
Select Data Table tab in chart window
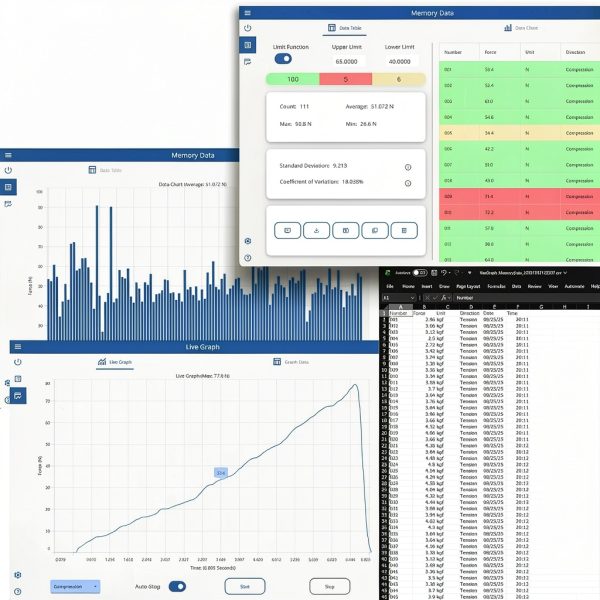coord(105,170)
